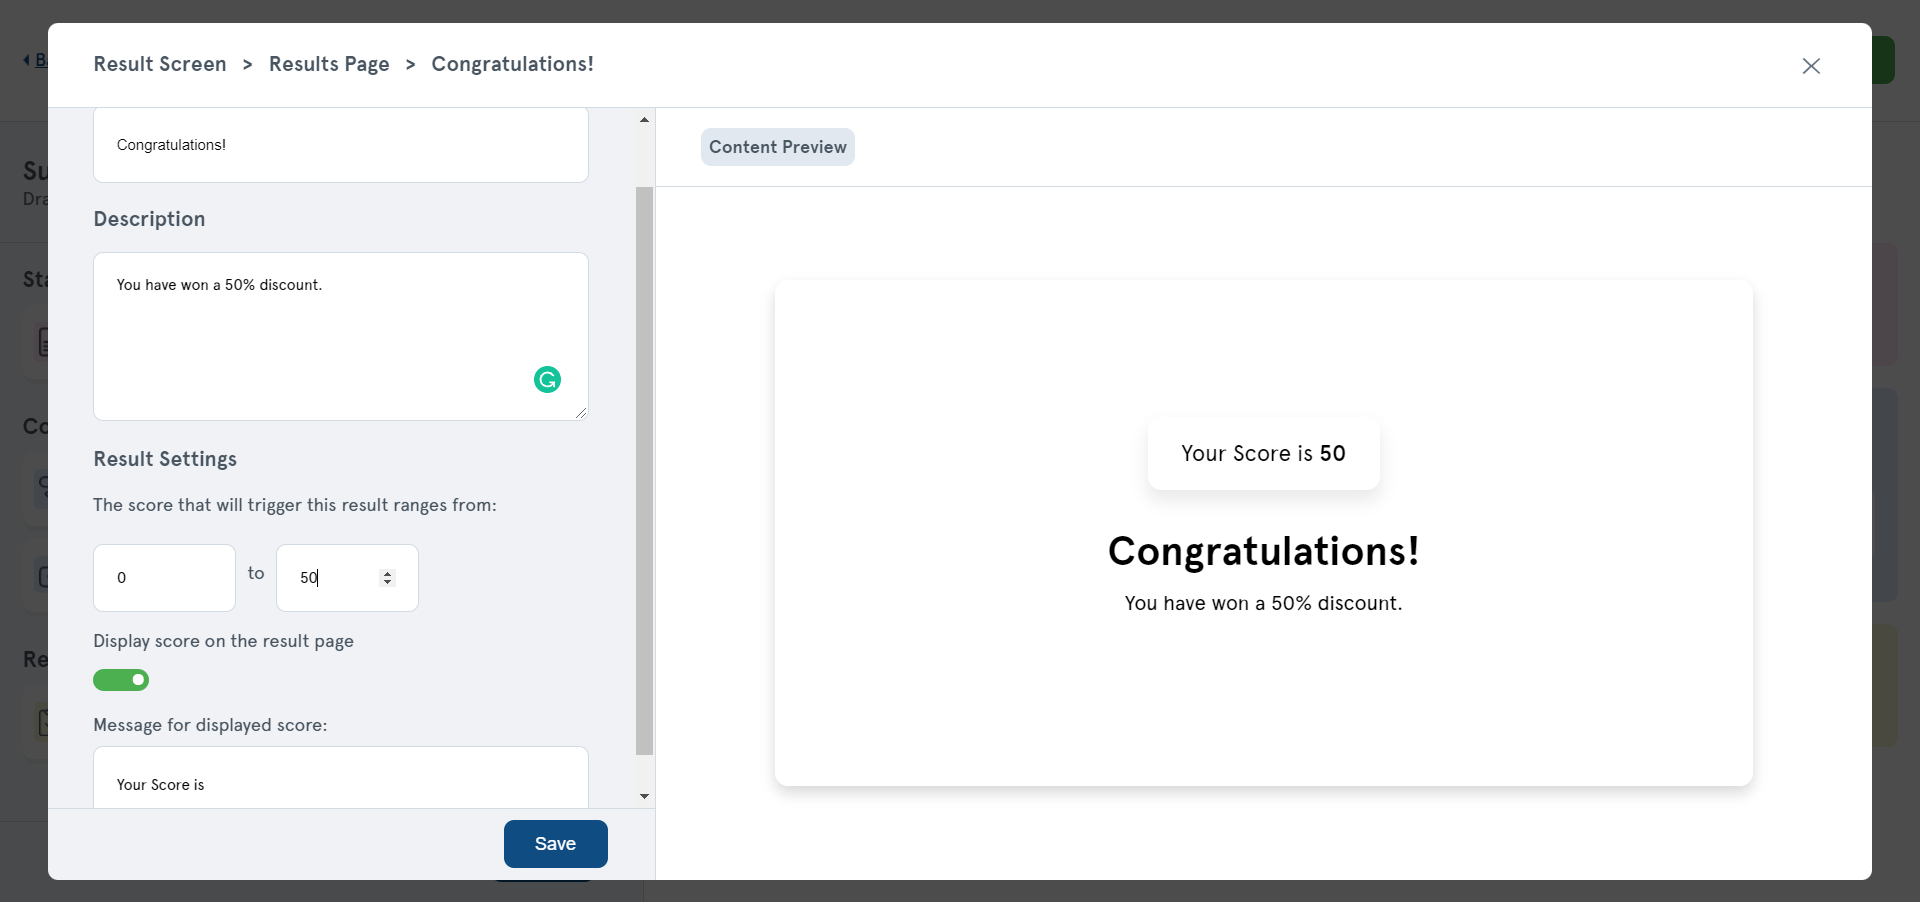1920x902 pixels.
Task: Click the minimum score field showing 0
Action: click(x=164, y=578)
